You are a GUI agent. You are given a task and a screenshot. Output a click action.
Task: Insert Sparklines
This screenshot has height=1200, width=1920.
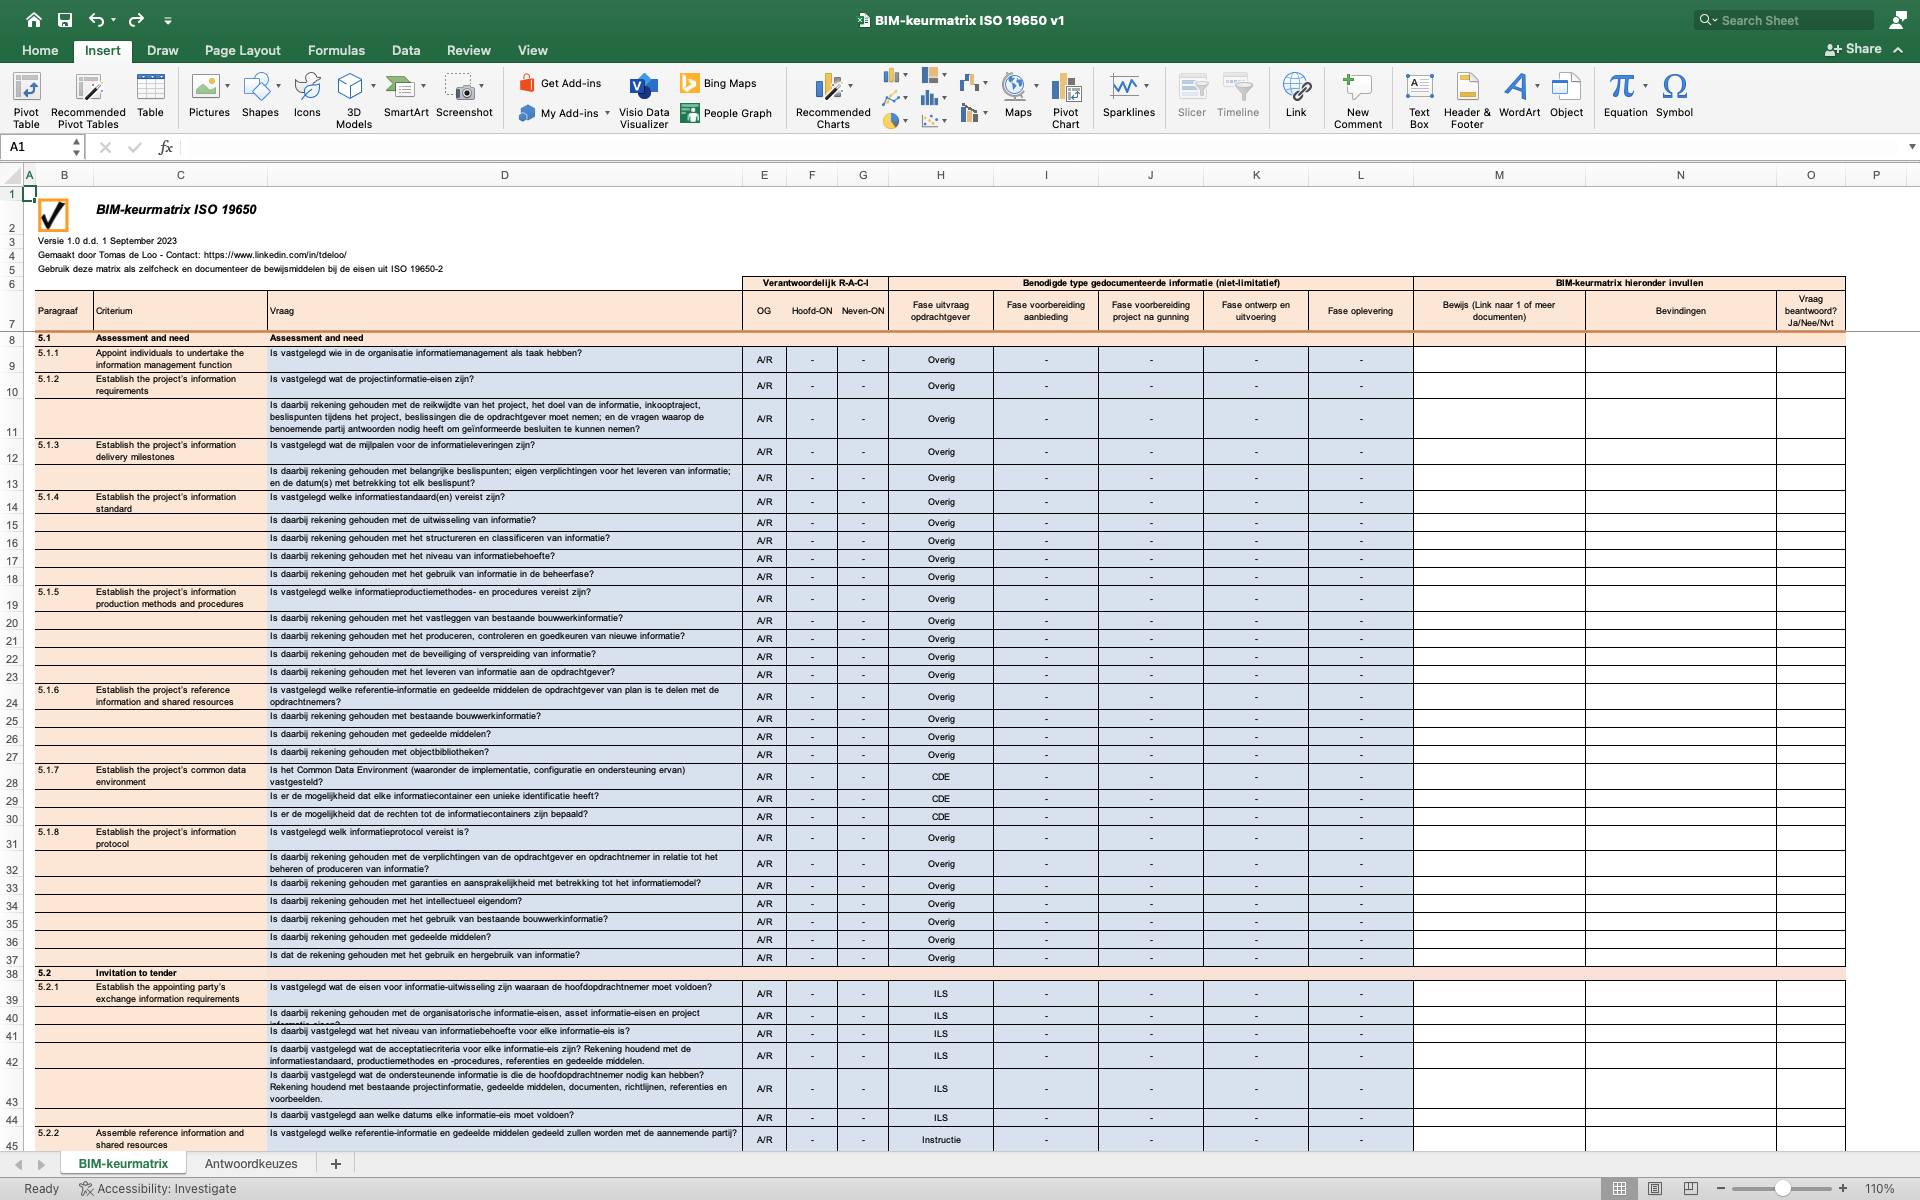point(1129,95)
